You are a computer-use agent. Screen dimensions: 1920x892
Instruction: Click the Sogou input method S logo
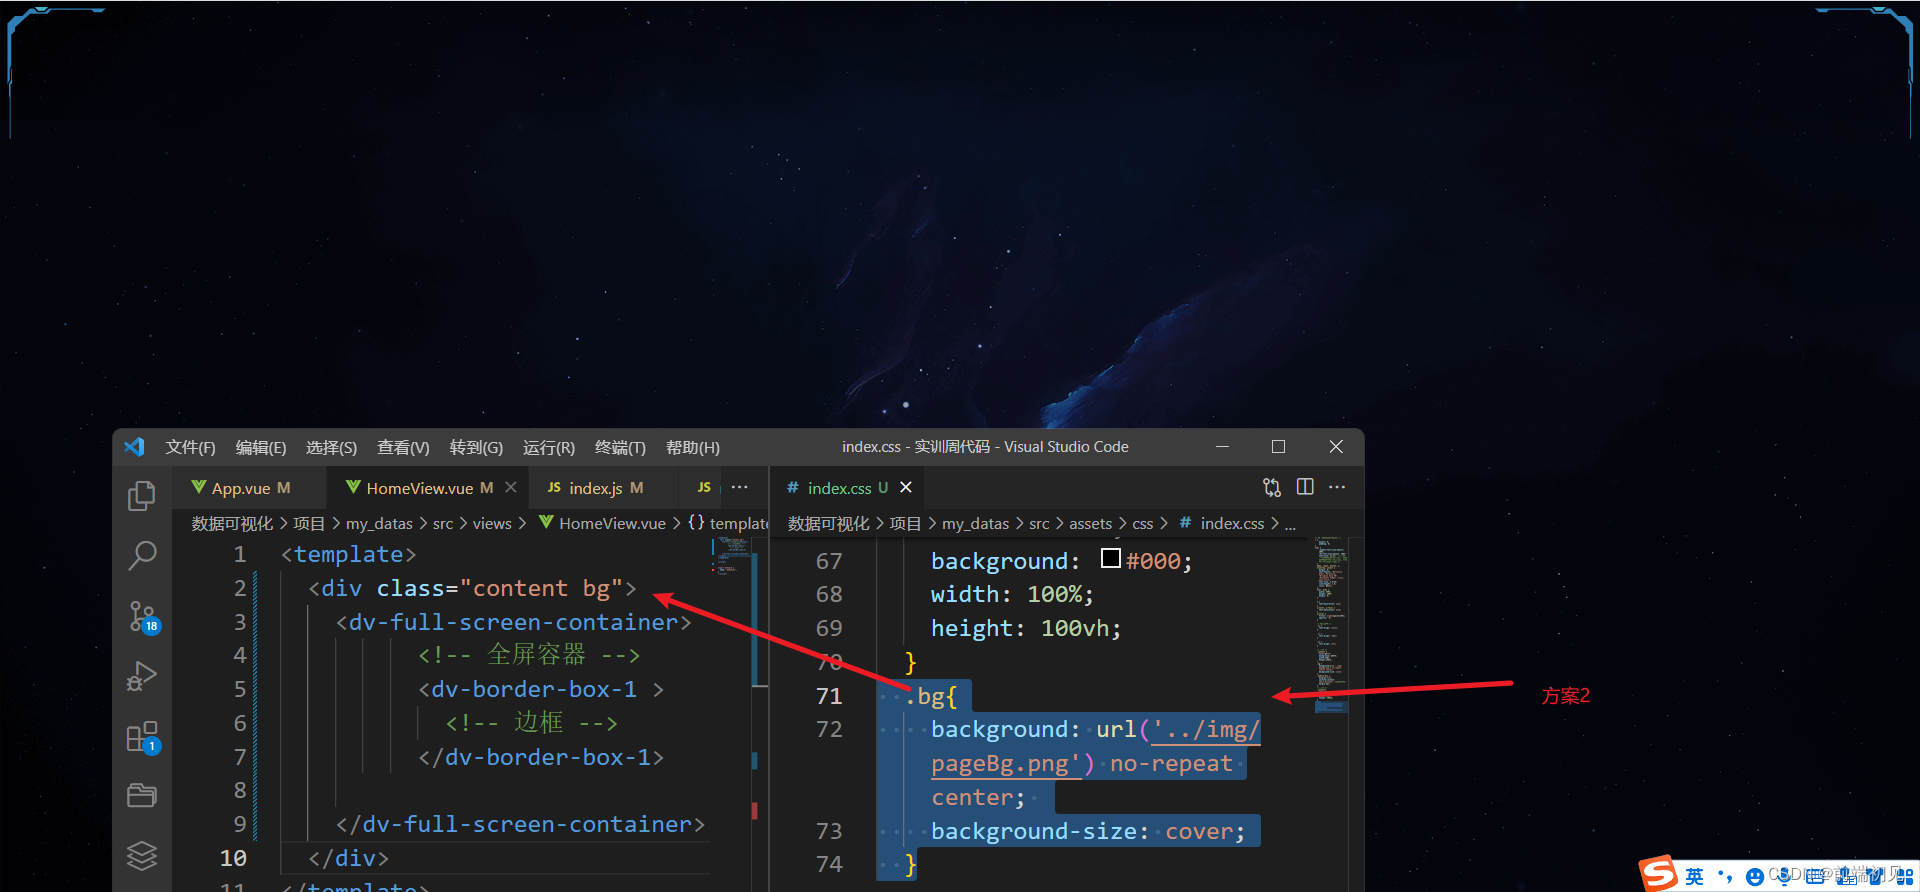tap(1659, 873)
